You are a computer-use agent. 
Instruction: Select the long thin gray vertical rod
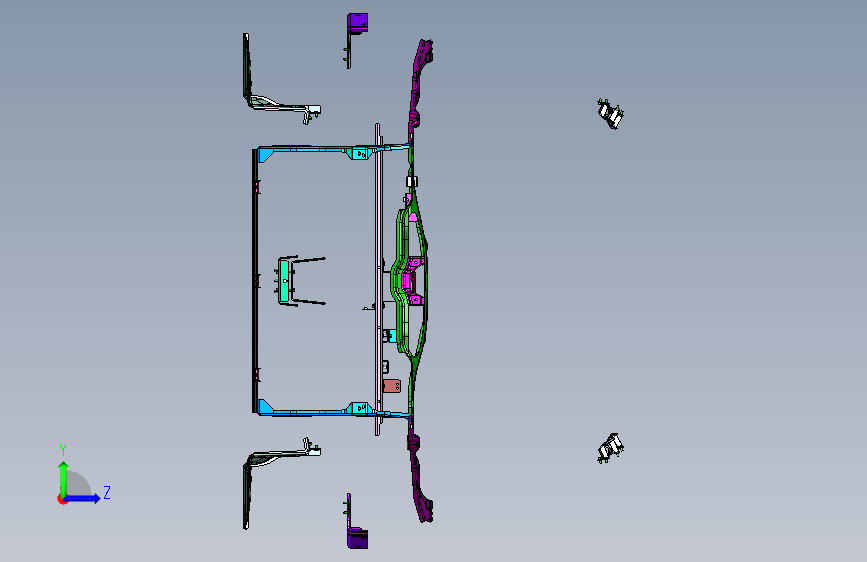coord(378,279)
